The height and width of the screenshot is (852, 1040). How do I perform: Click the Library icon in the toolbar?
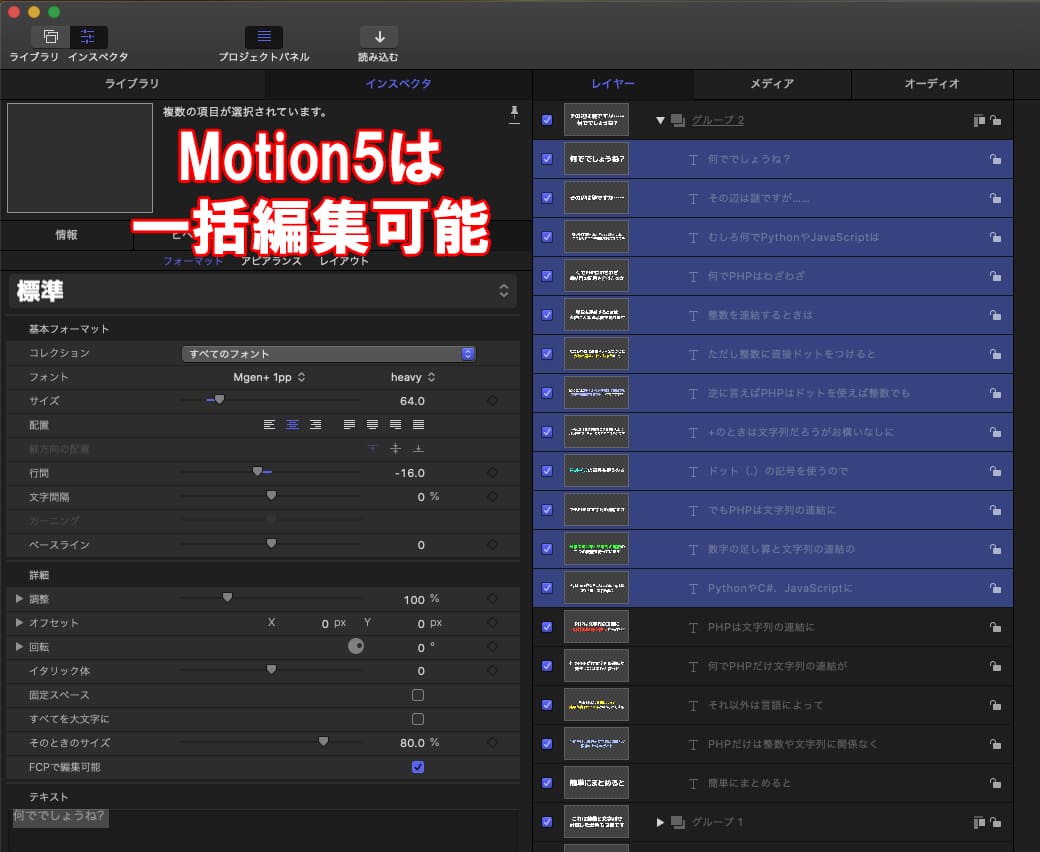pyautogui.click(x=51, y=37)
